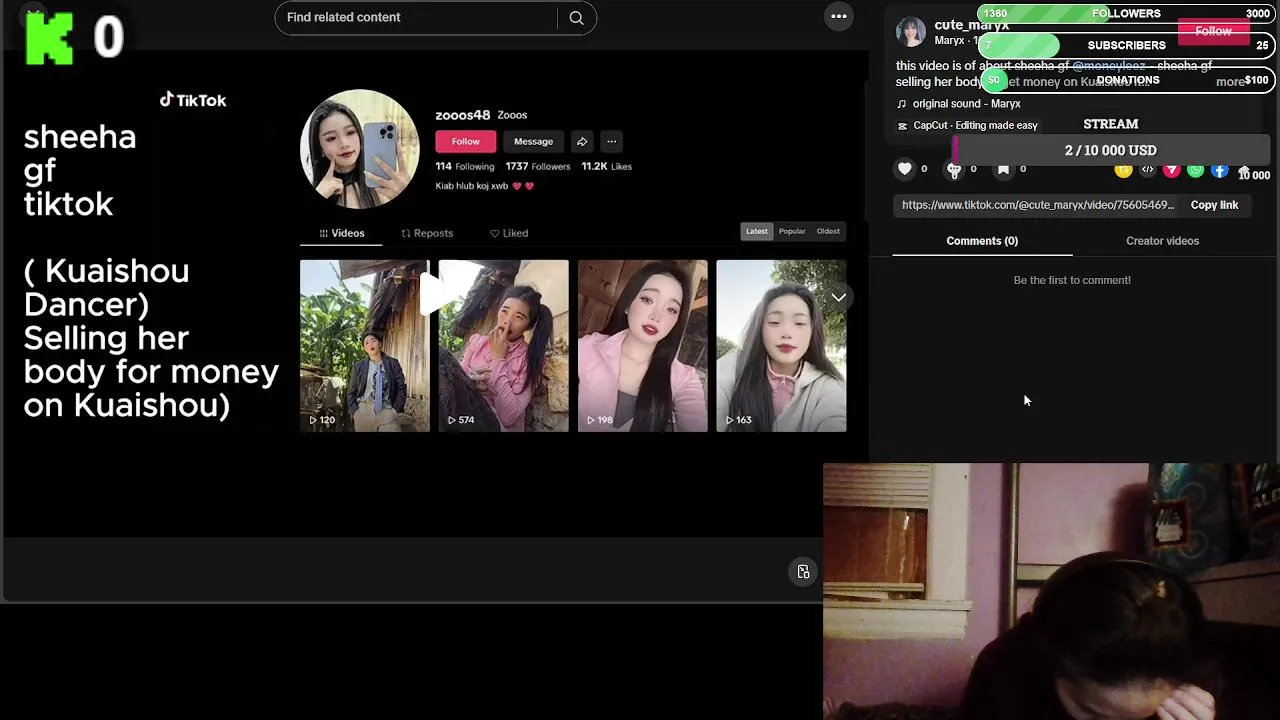Switch to the Videos tab
Screen dimensions: 1280x720
coord(341,233)
